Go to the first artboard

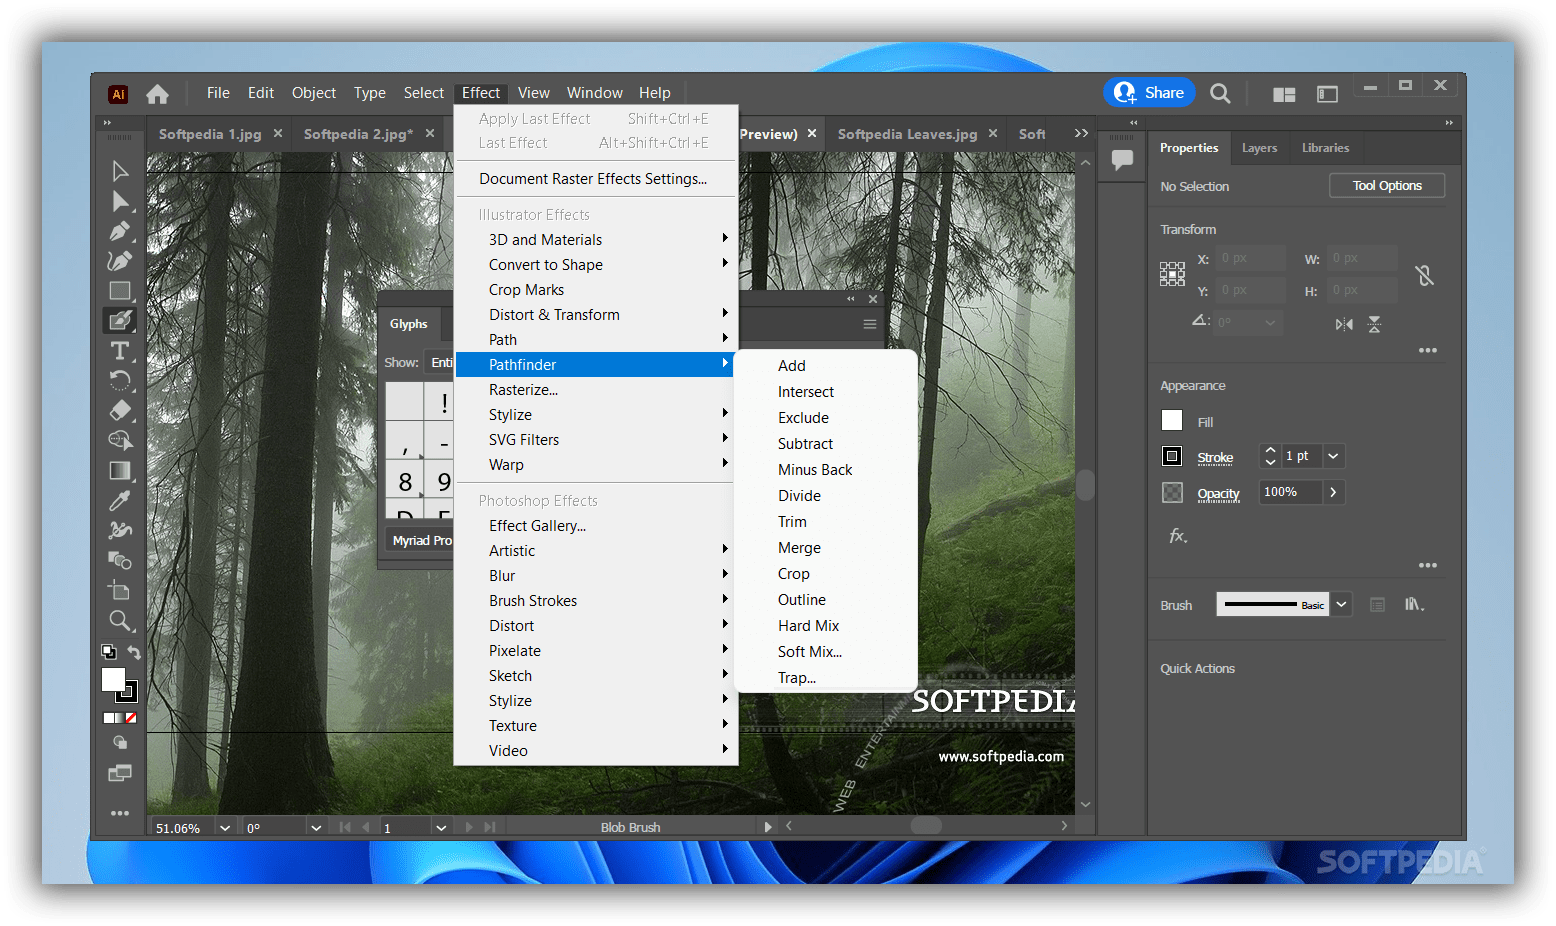click(x=345, y=827)
